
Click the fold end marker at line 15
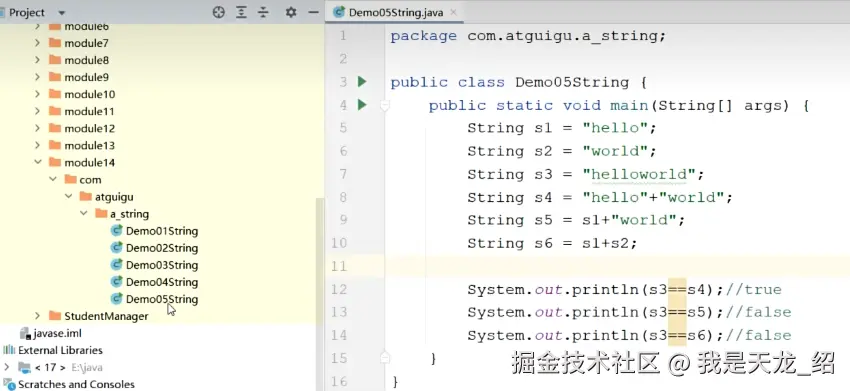click(385, 357)
